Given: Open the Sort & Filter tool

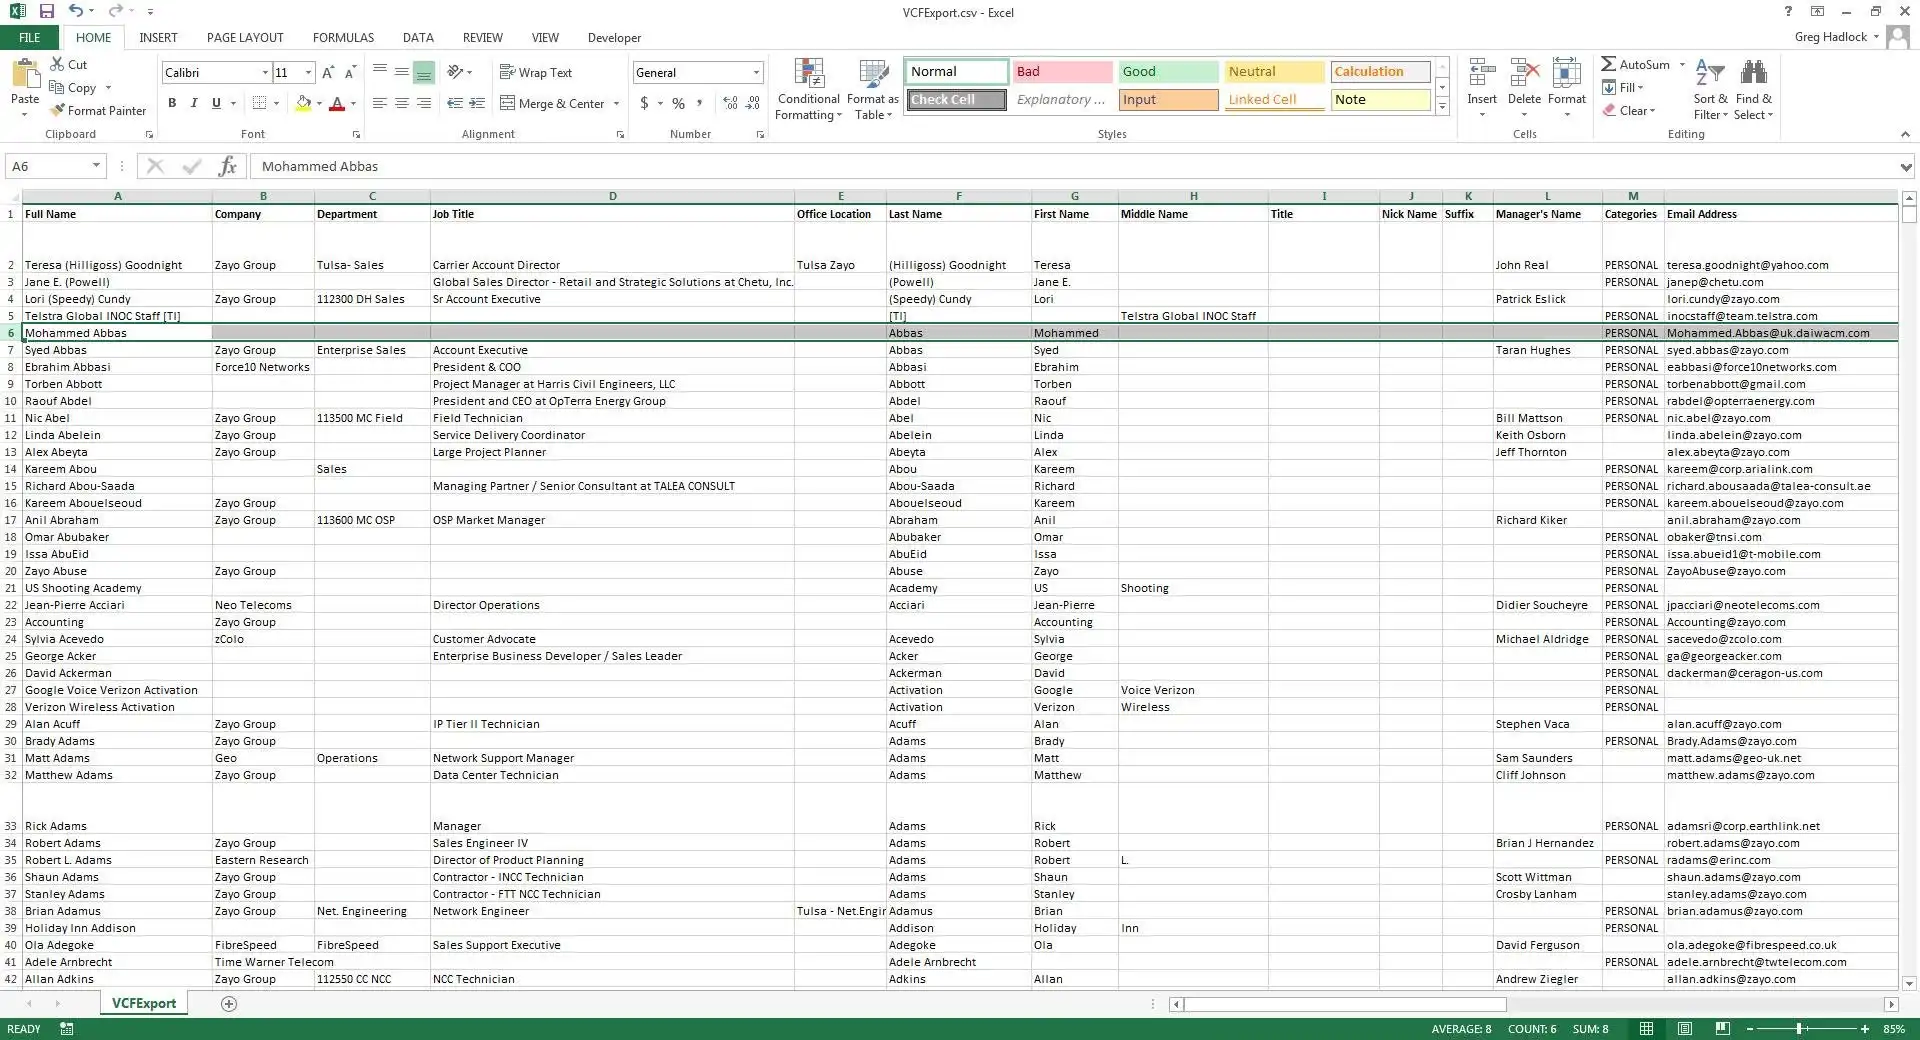Looking at the screenshot, I should click(1710, 90).
